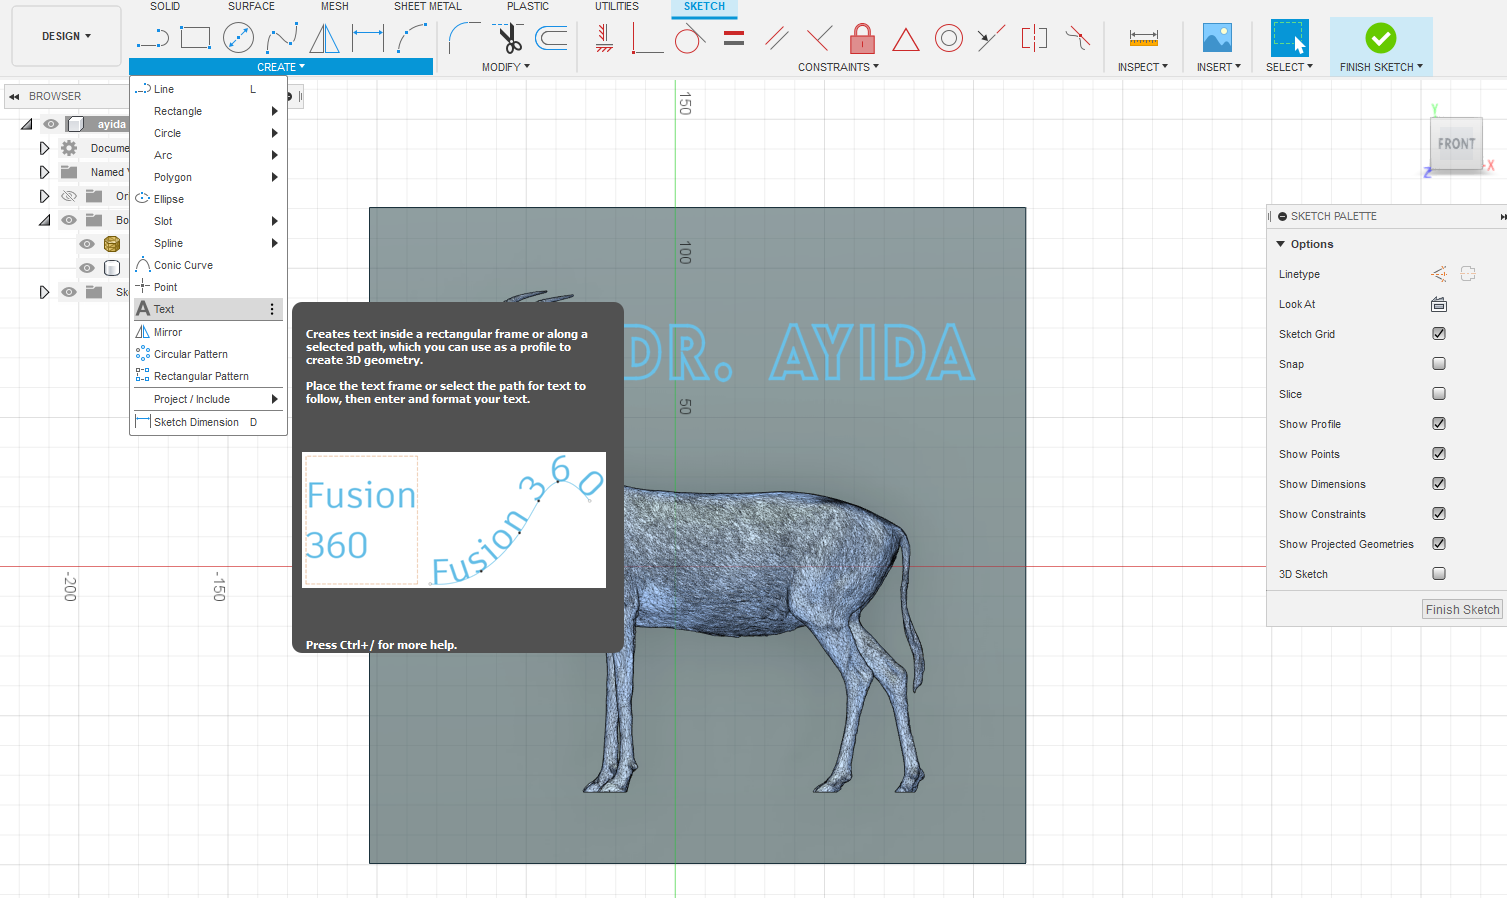1507x898 pixels.
Task: Click the green Finish Sketch checkmark
Action: pyautogui.click(x=1380, y=39)
